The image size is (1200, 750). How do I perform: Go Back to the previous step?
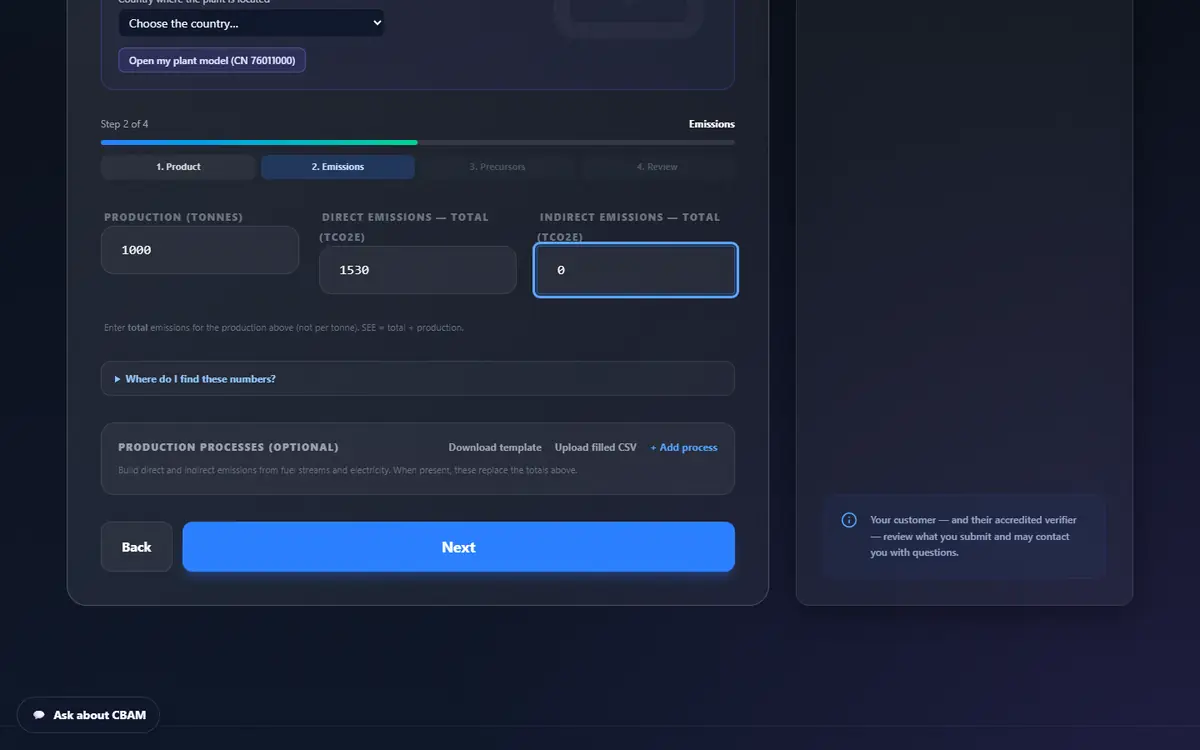(x=136, y=547)
